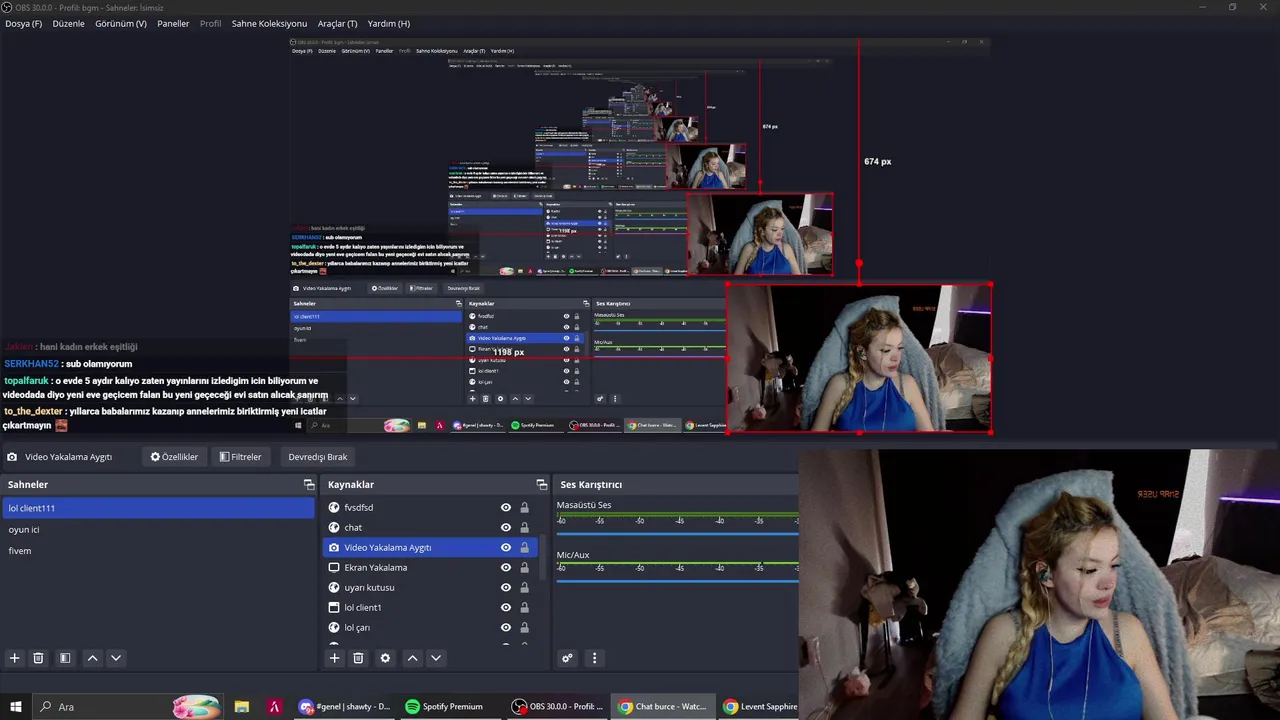The height and width of the screenshot is (720, 1280).
Task: Select the fivem scene
Action: (x=158, y=551)
